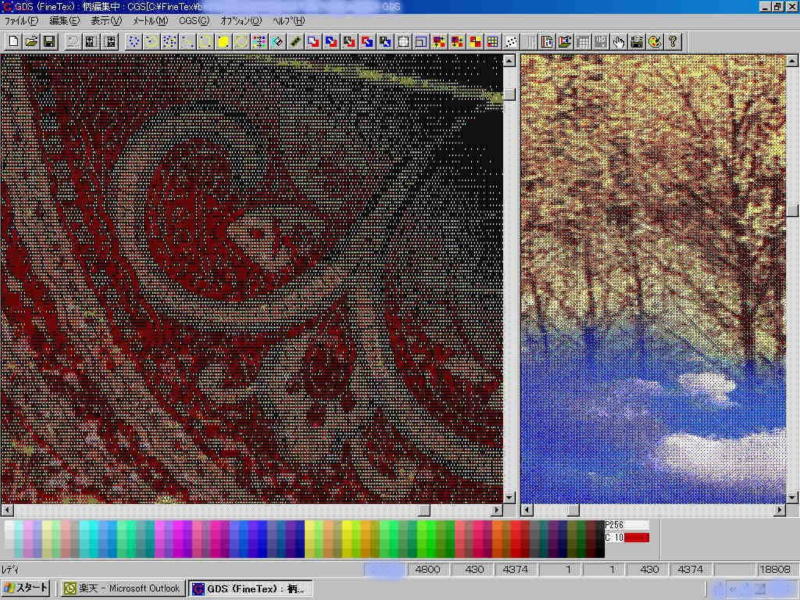
Task: Click the question mark help icon
Action: coord(673,42)
